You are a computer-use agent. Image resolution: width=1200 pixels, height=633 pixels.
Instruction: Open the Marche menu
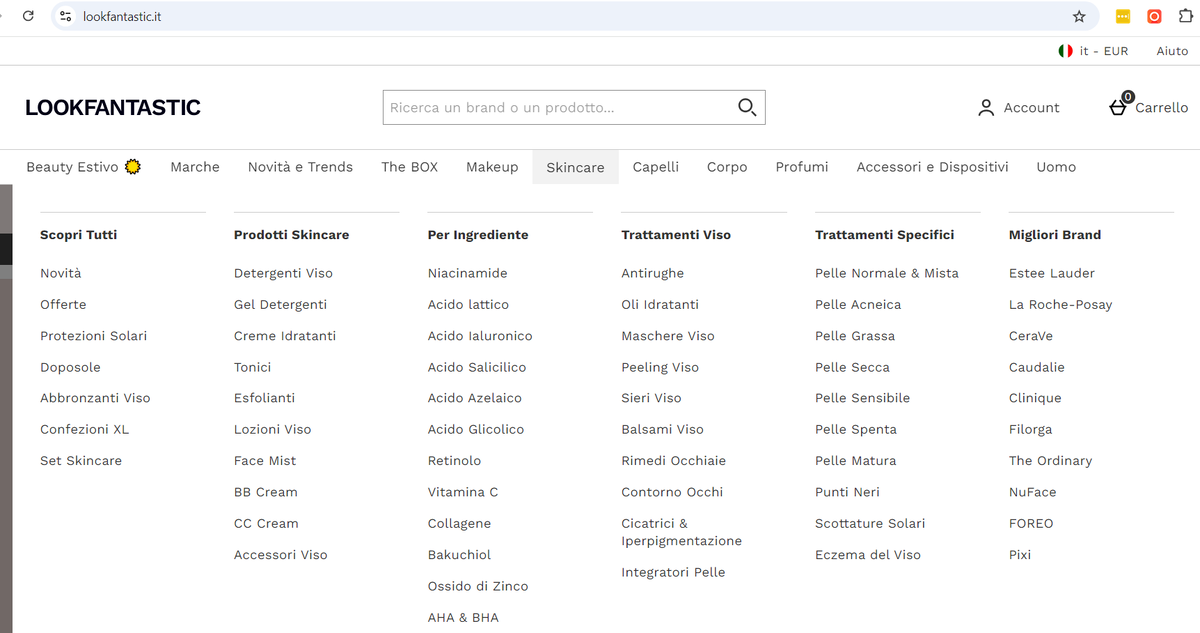tap(195, 167)
